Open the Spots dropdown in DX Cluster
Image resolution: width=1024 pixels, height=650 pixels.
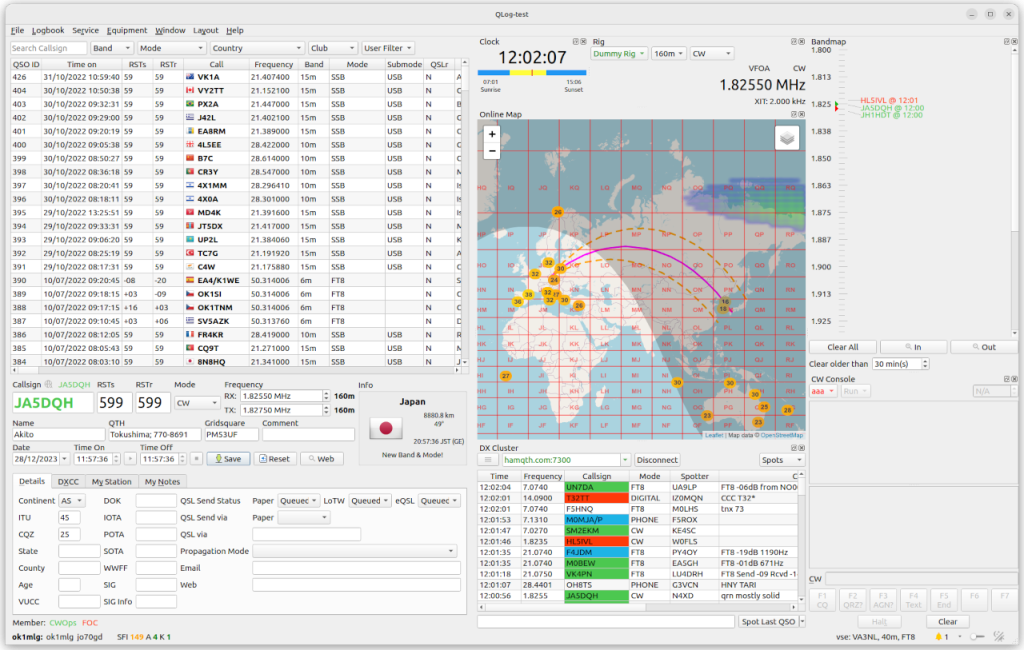click(781, 460)
